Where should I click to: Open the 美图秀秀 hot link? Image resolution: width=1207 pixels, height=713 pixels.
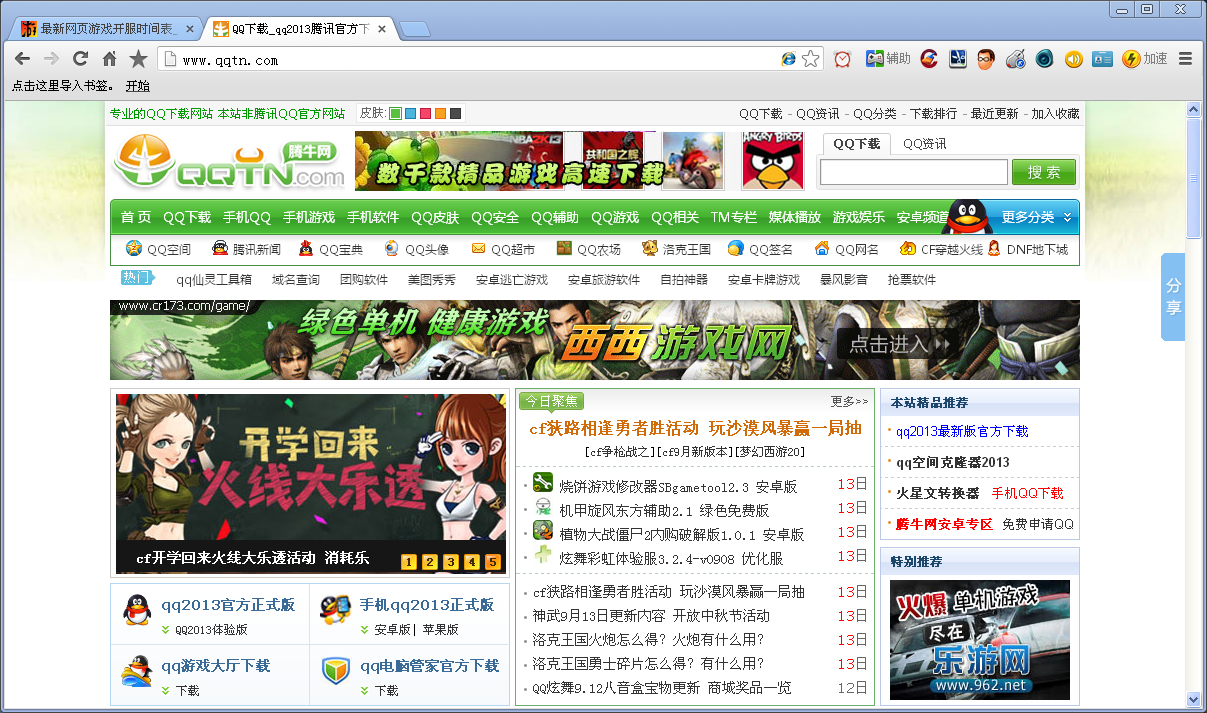tap(432, 280)
